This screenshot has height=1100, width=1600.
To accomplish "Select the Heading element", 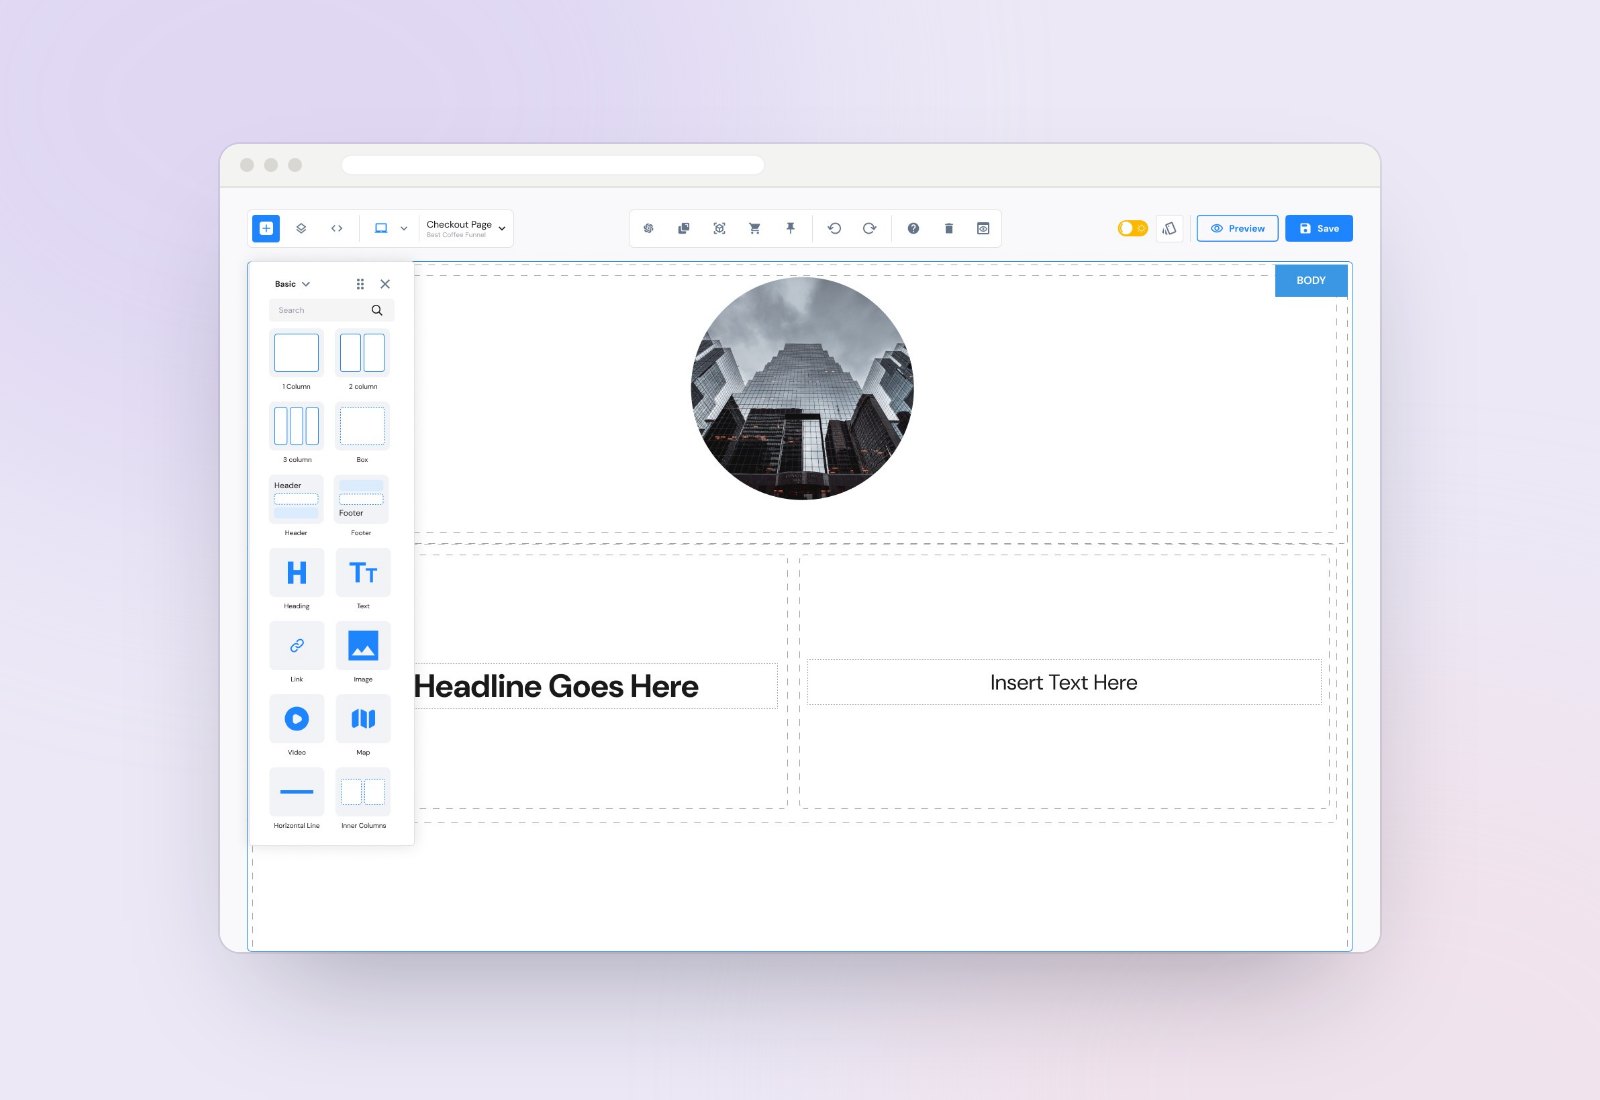I will click(297, 572).
